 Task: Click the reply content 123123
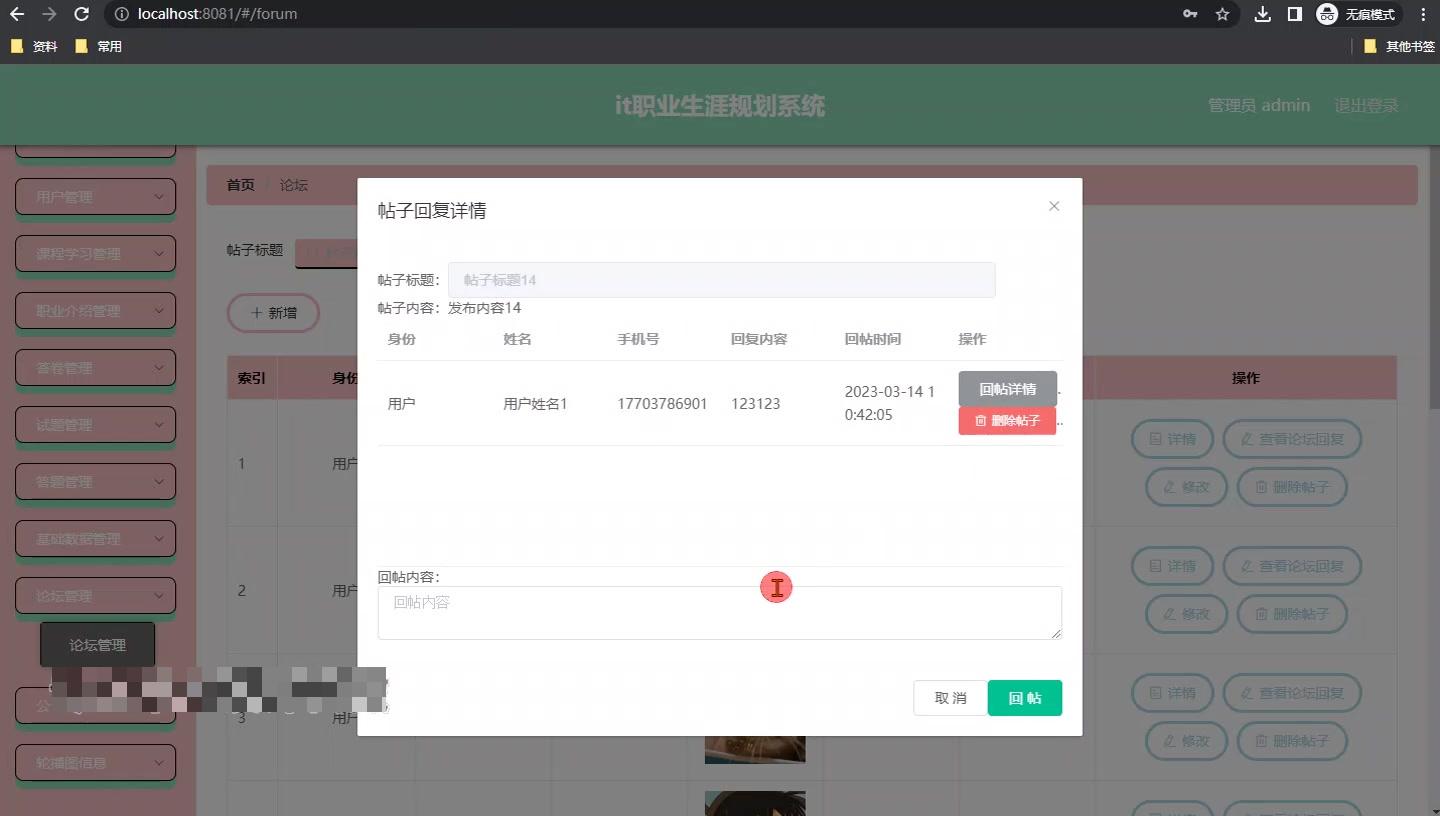(x=756, y=404)
